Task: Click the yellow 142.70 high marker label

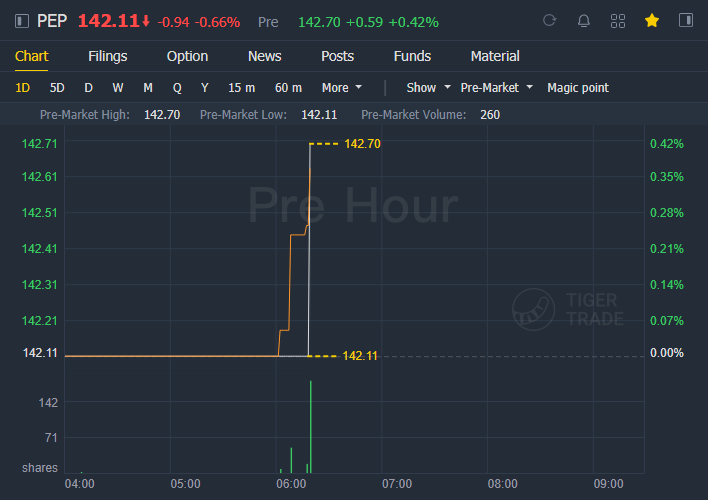Action: [x=362, y=144]
